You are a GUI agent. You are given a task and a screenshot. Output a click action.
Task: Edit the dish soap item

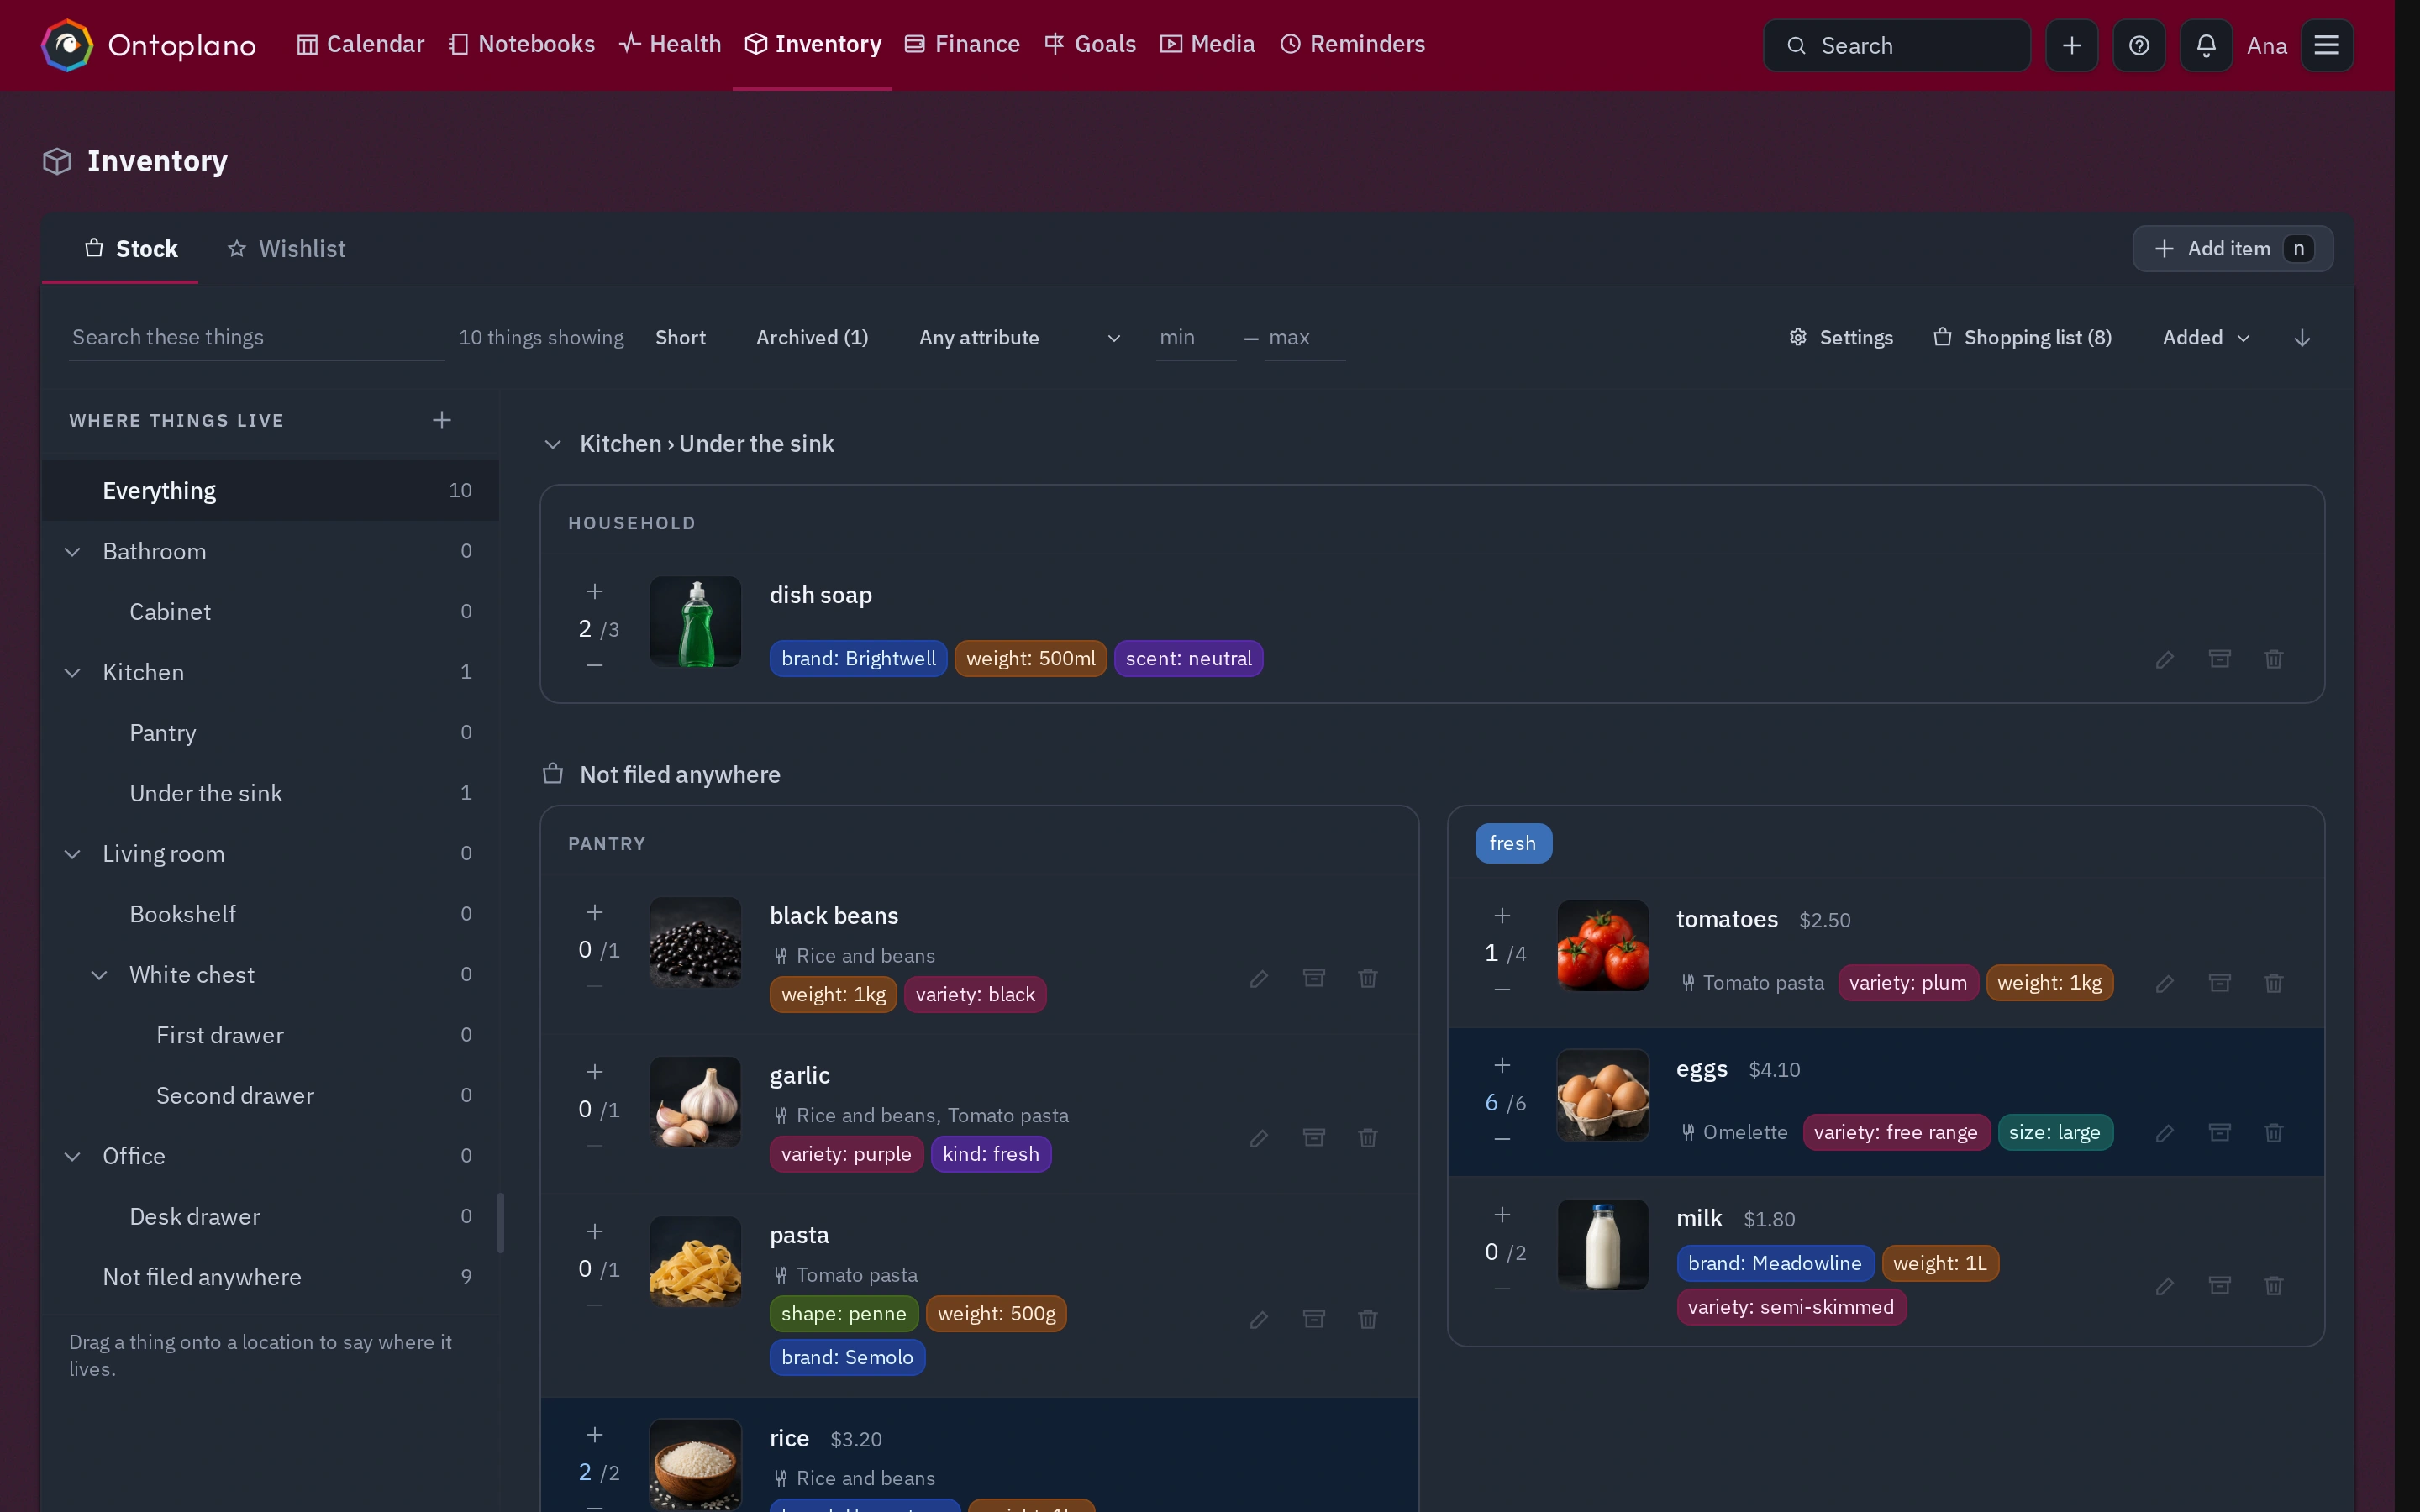coord(2164,659)
